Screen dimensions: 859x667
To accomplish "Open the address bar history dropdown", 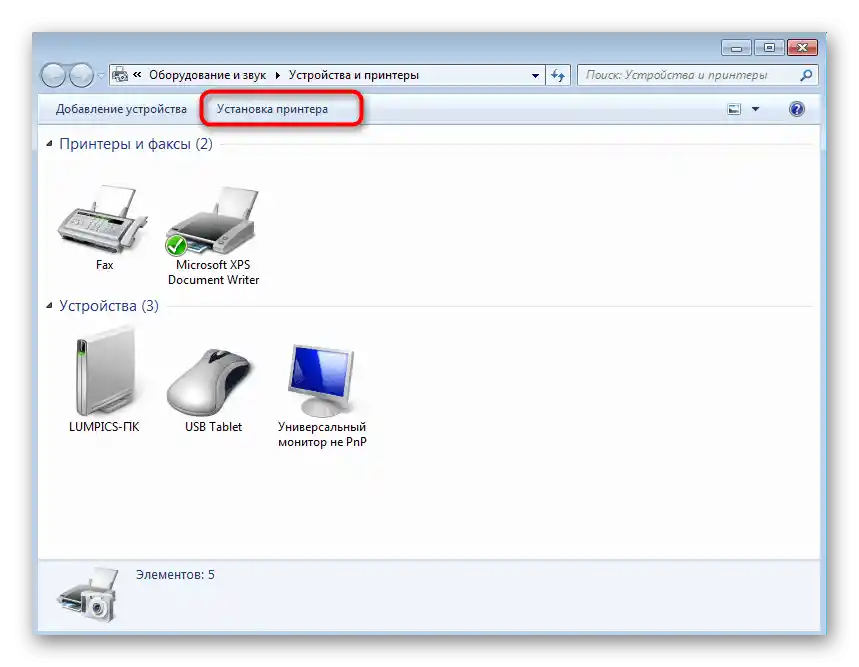I will [535, 76].
